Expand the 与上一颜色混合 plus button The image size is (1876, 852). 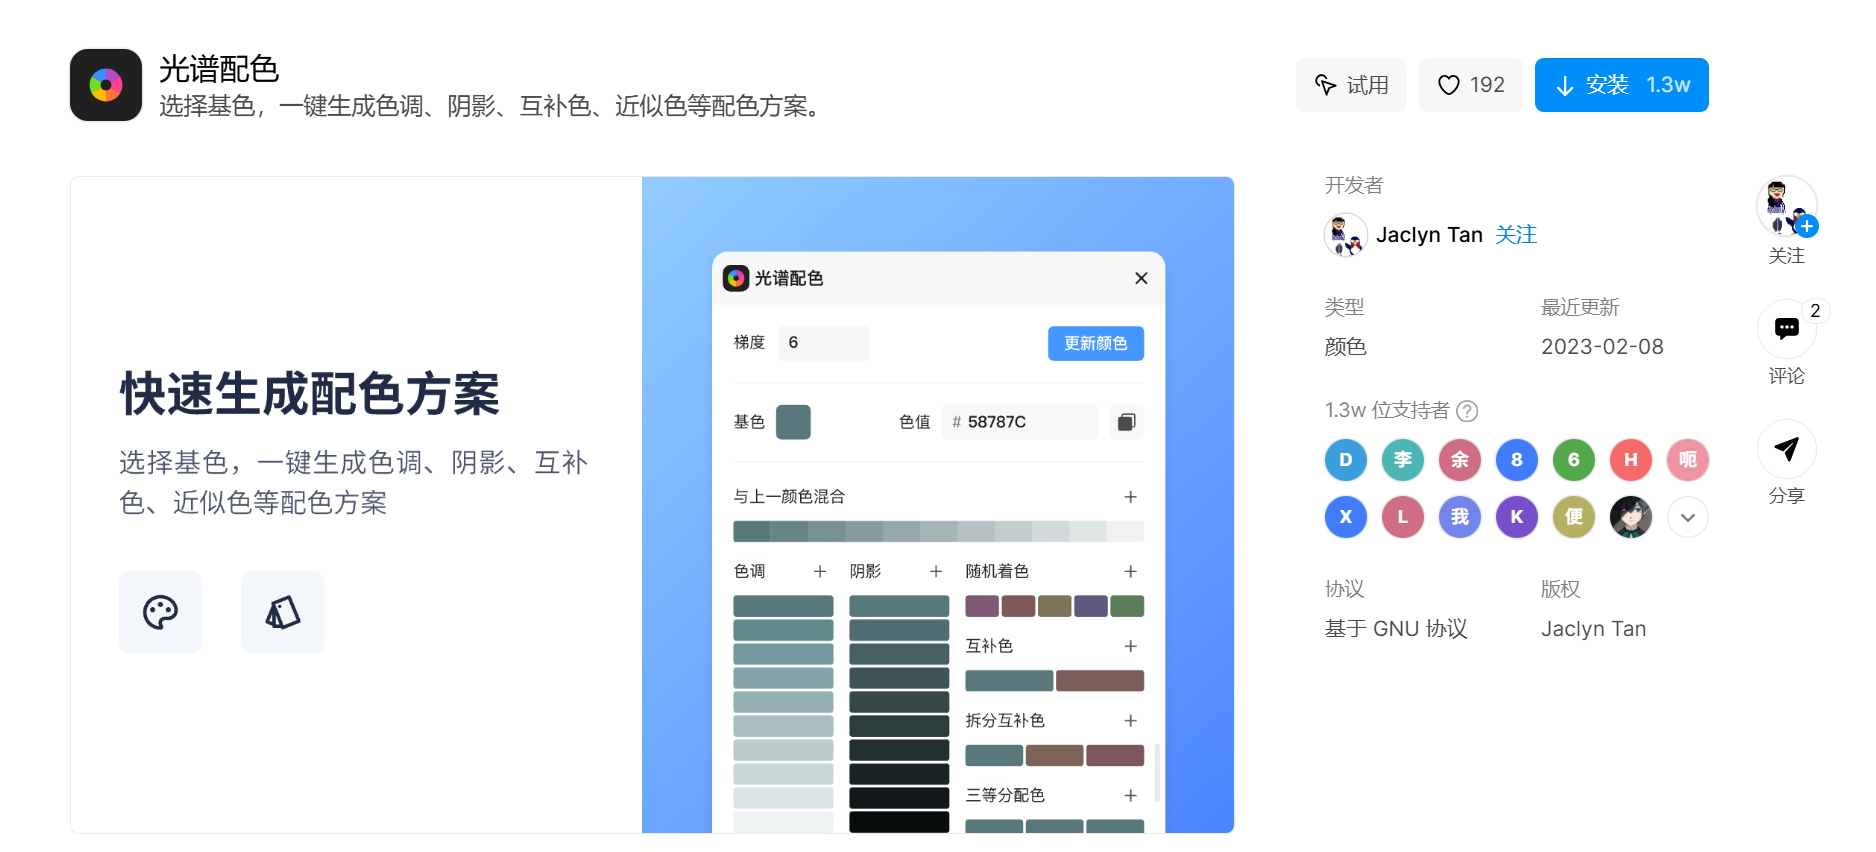(1130, 497)
